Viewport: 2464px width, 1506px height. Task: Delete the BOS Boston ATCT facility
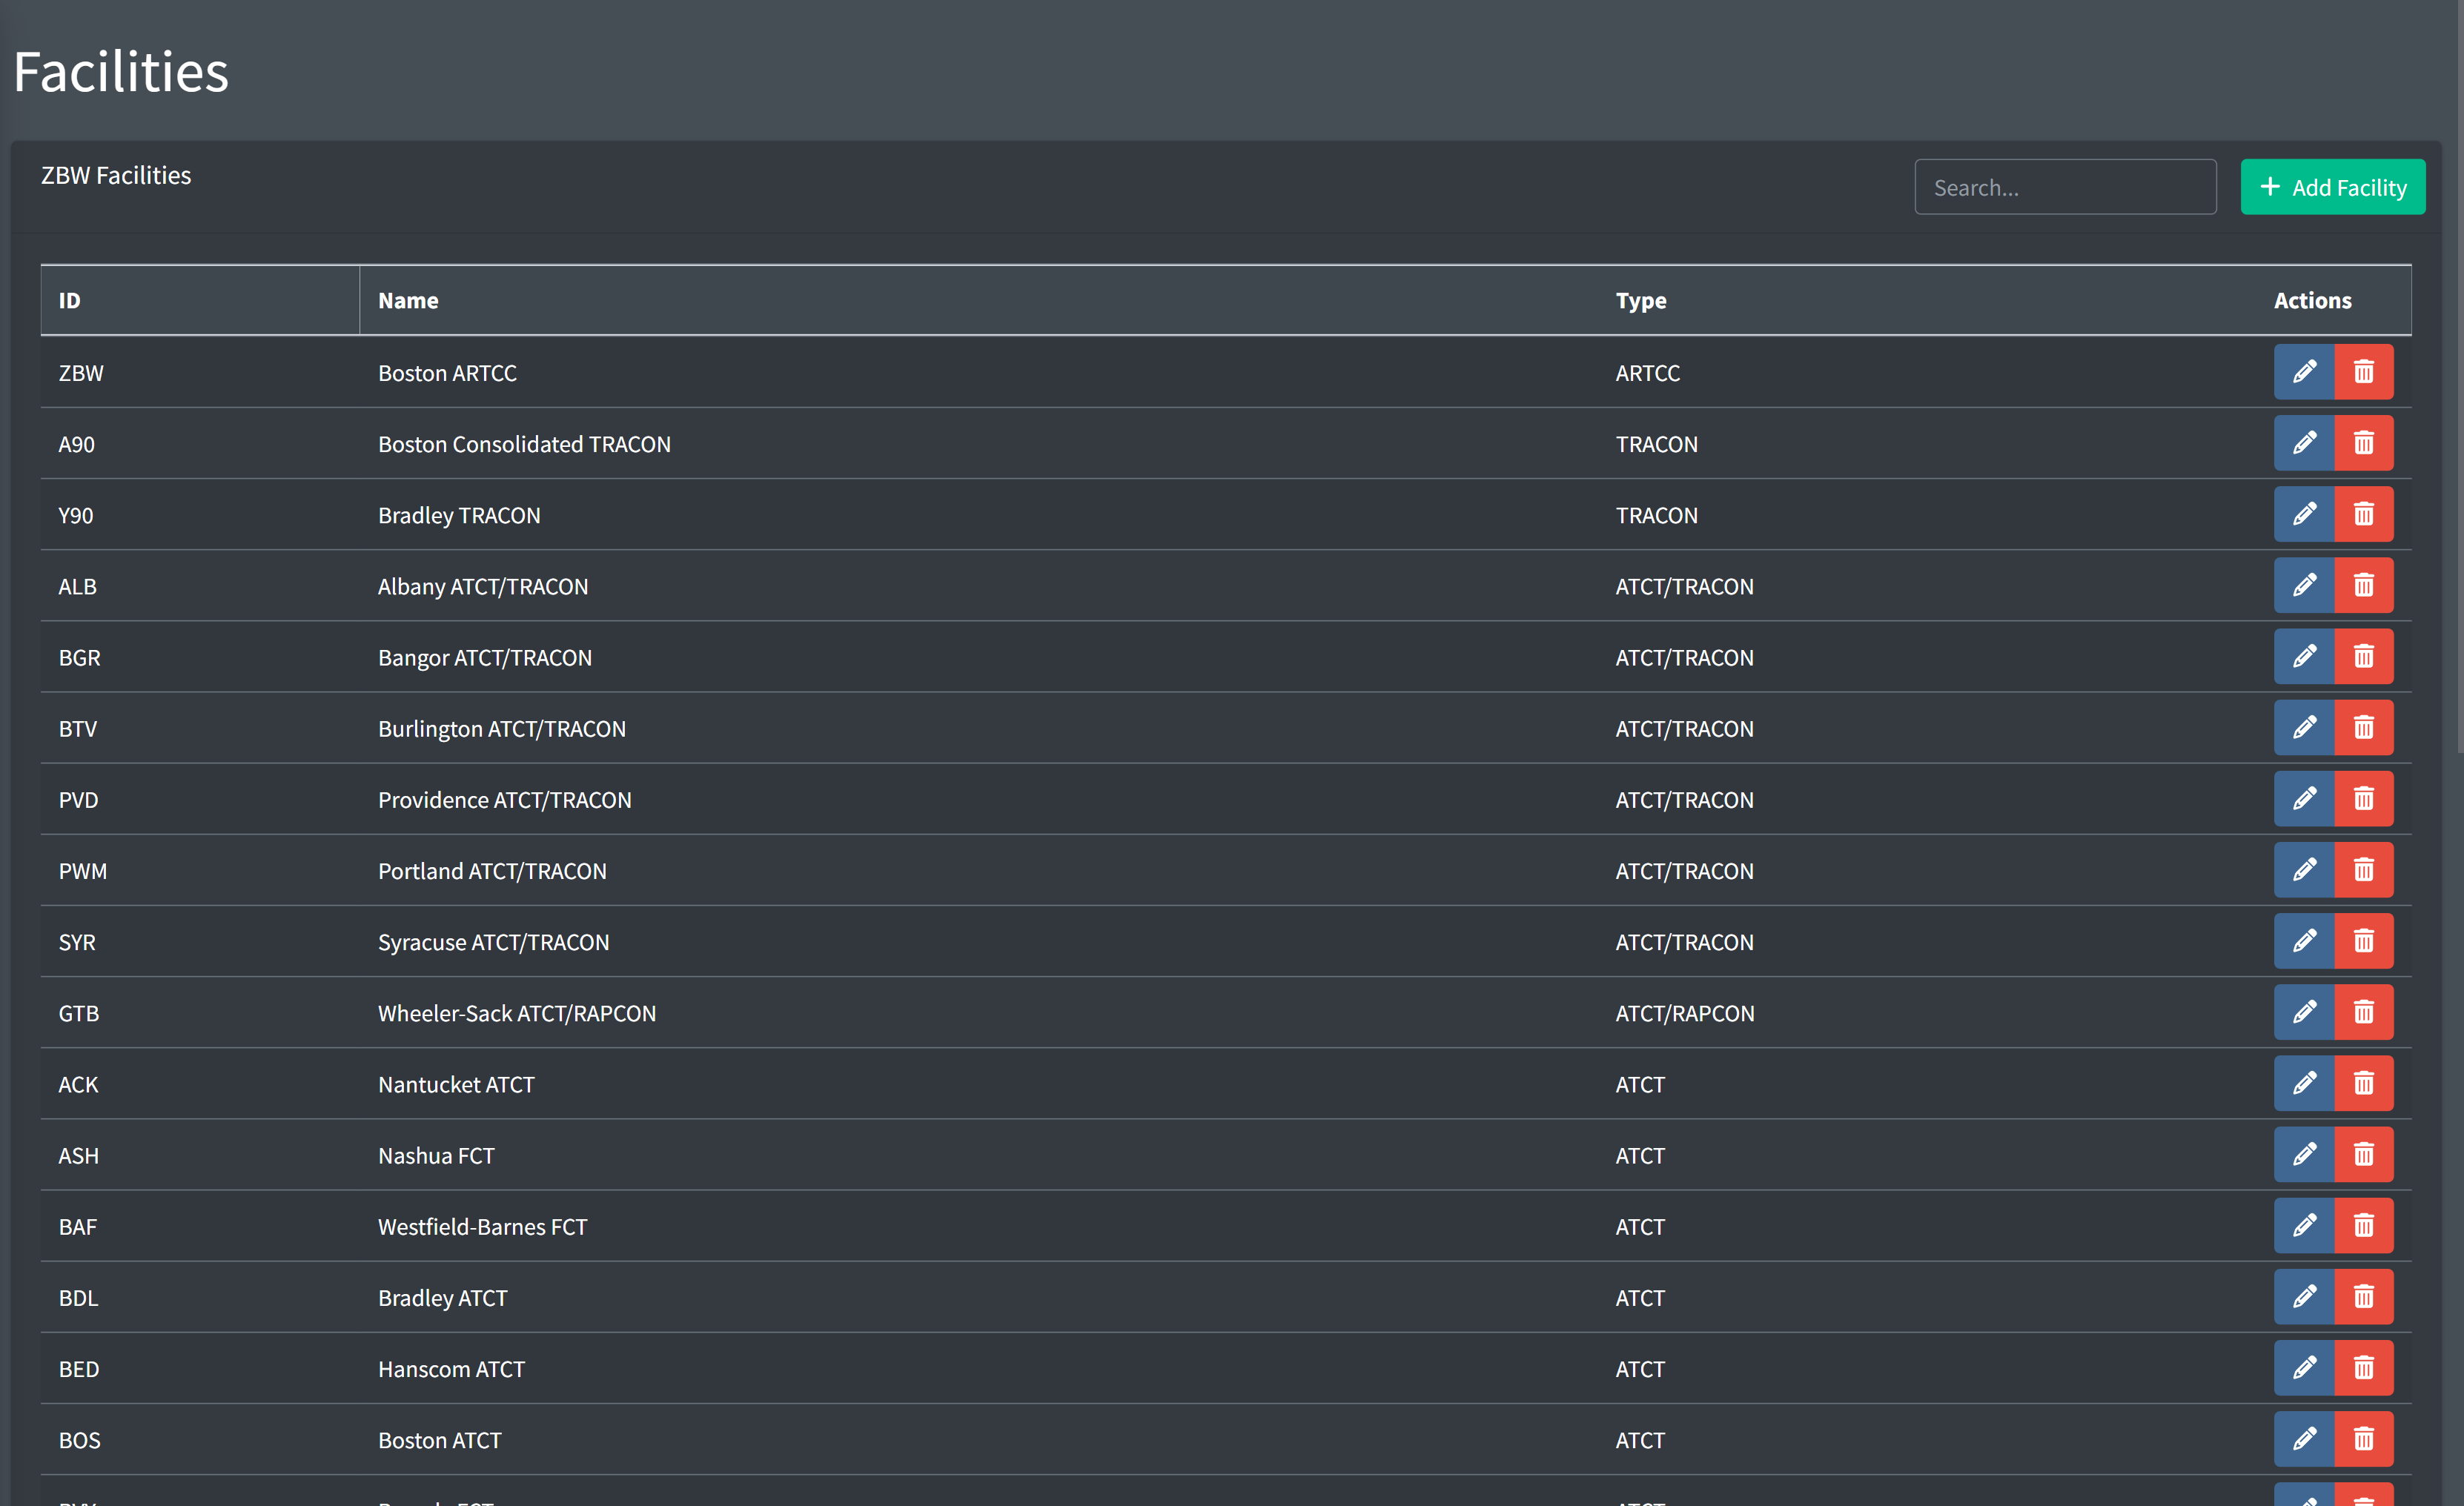click(x=2364, y=1439)
